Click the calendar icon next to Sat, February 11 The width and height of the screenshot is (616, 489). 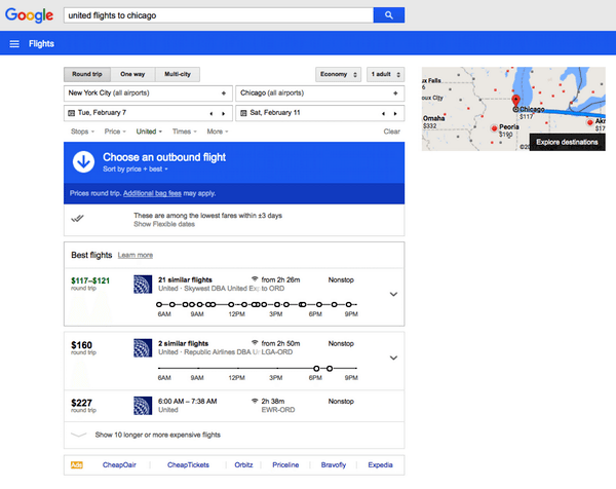[x=245, y=113]
